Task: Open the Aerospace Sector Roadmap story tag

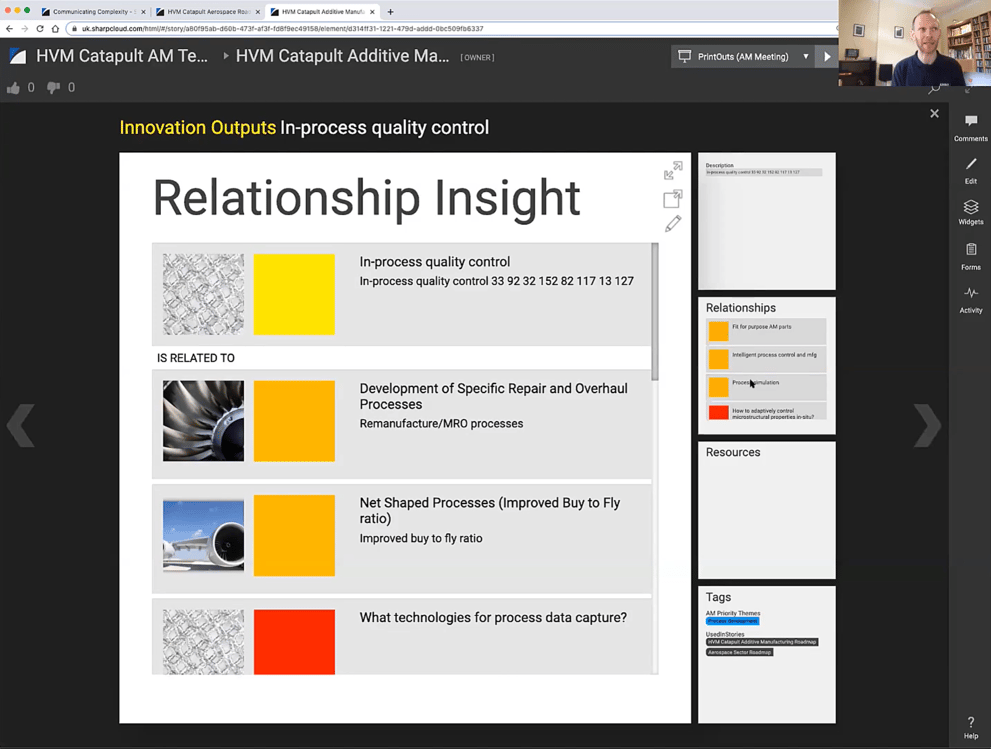Action: pos(739,652)
